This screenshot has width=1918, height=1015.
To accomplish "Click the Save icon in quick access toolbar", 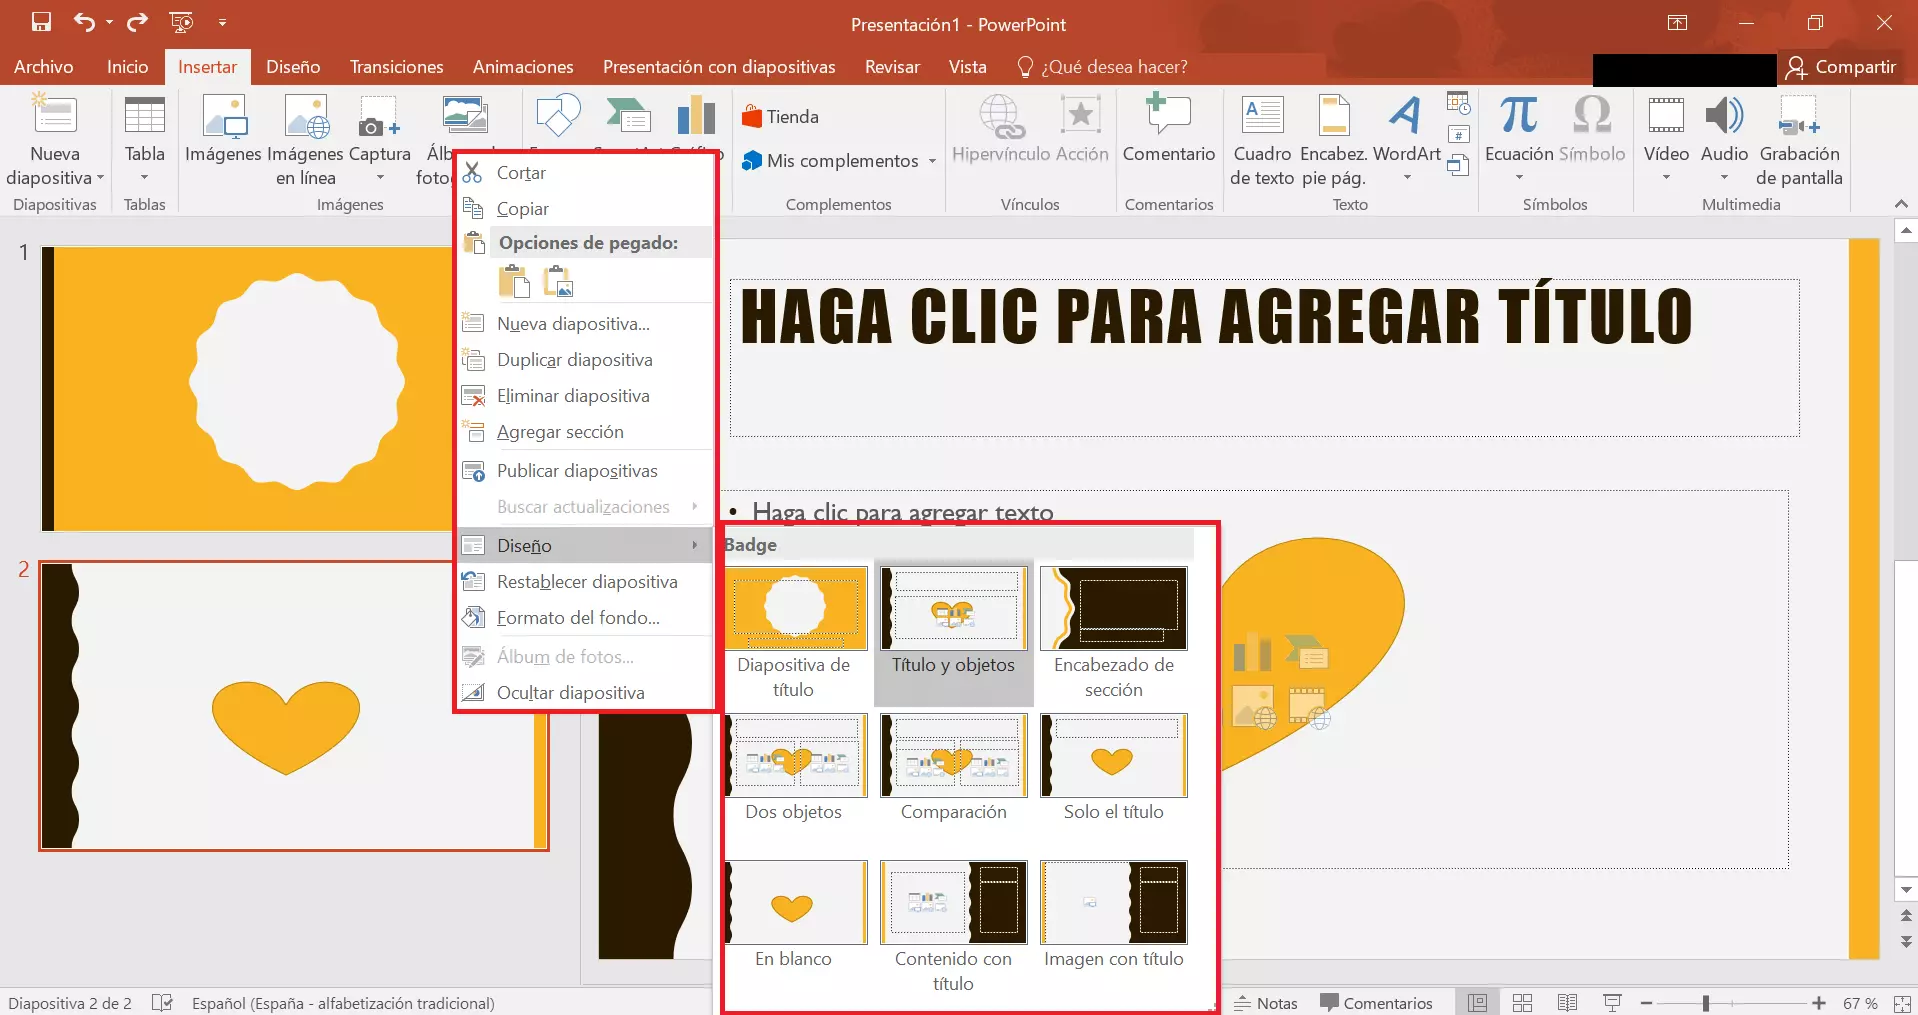I will coord(41,22).
